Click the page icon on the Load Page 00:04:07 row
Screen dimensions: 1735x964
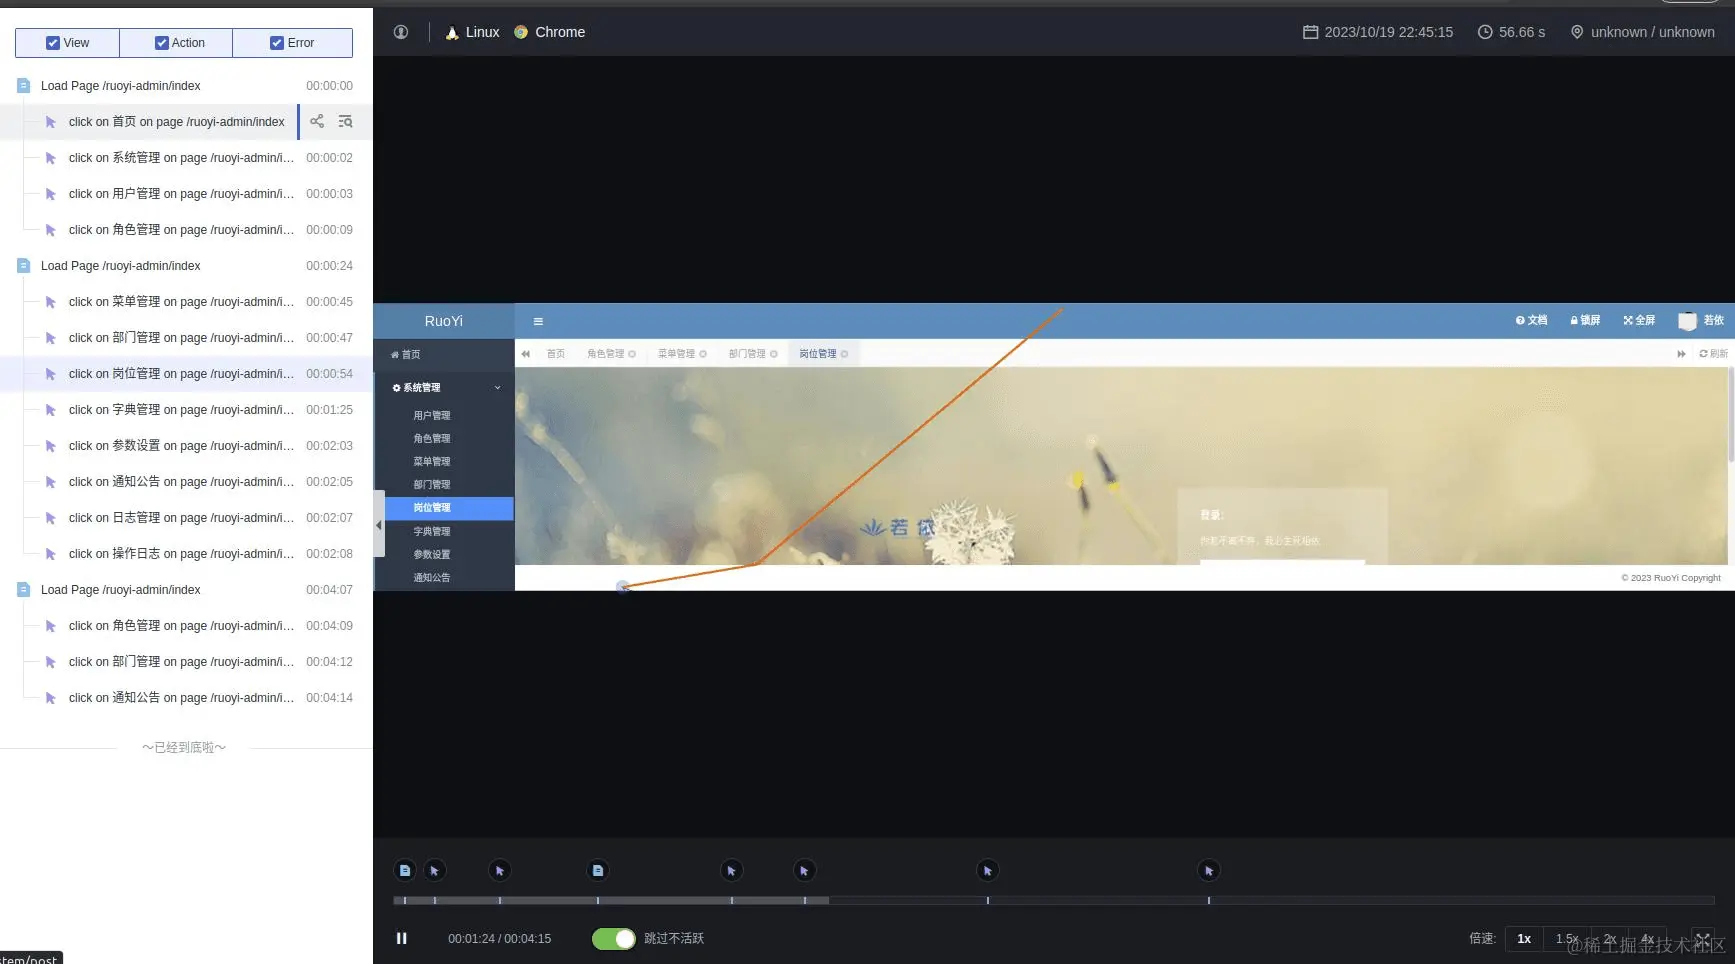point(23,590)
